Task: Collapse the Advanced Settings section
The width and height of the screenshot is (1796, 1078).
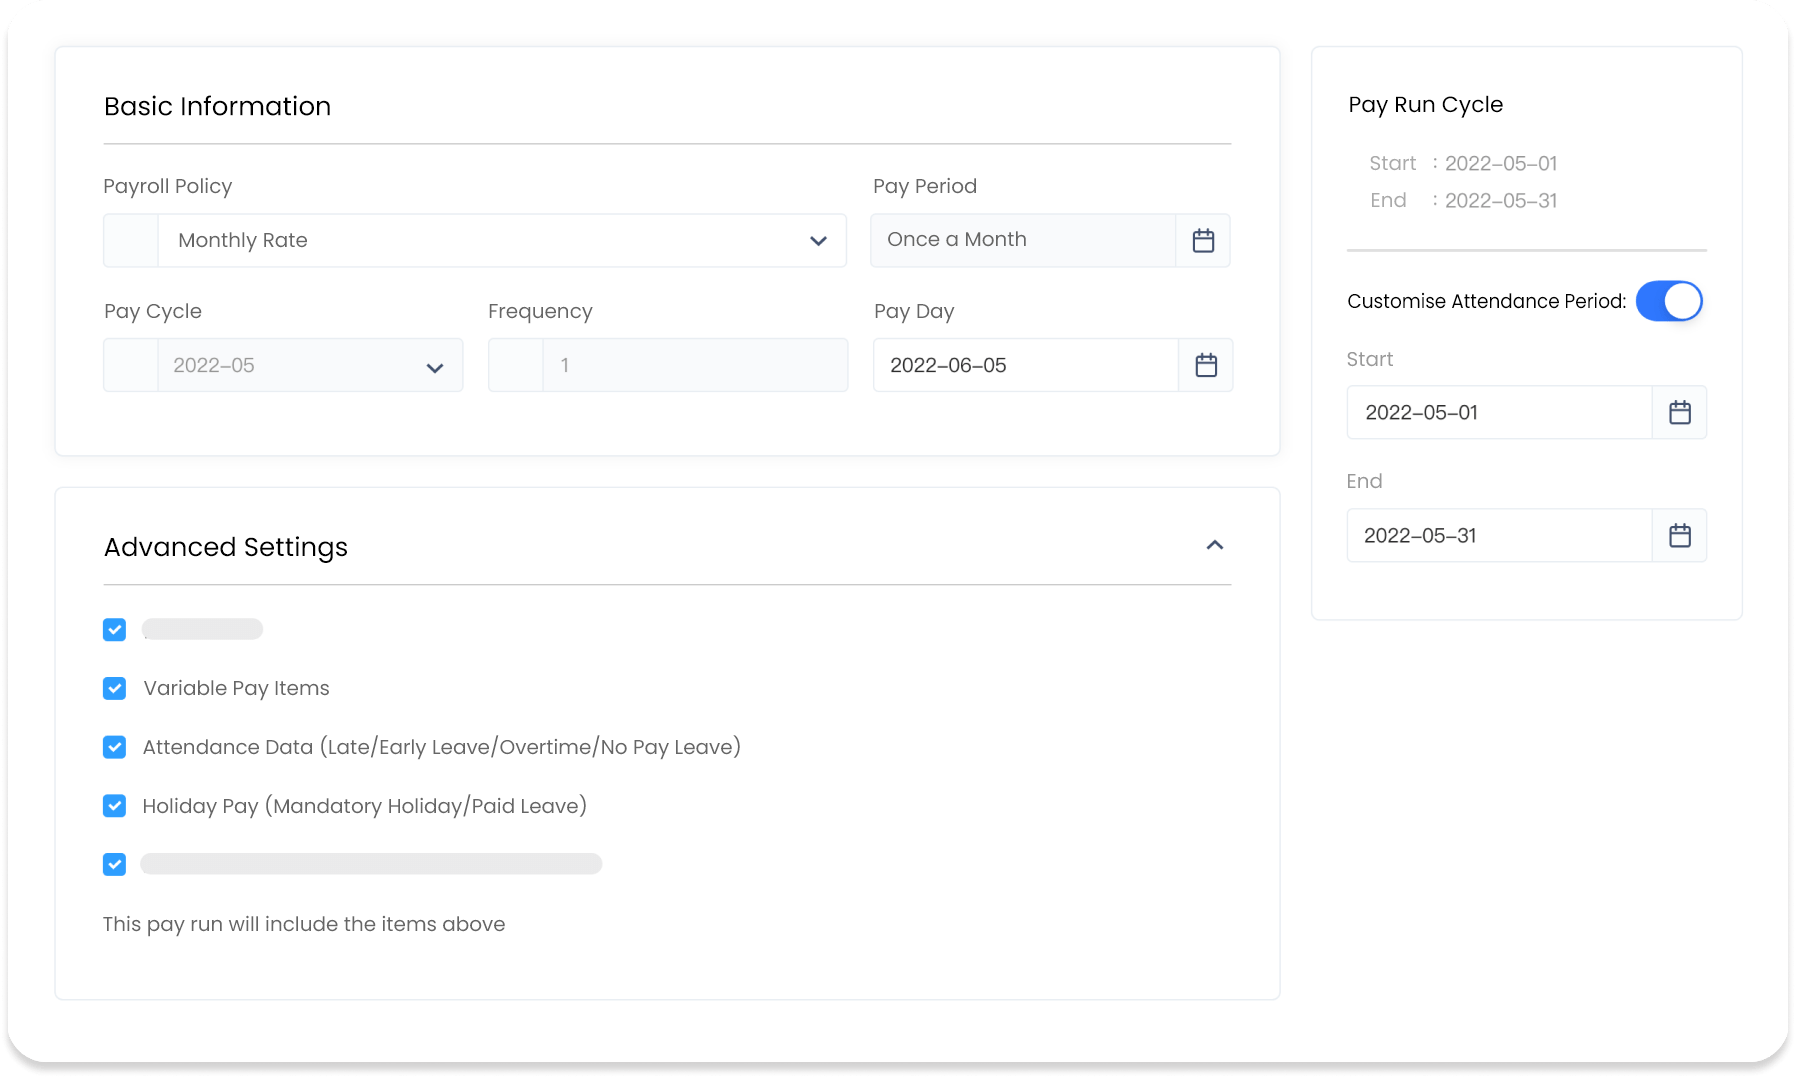Action: [1215, 545]
